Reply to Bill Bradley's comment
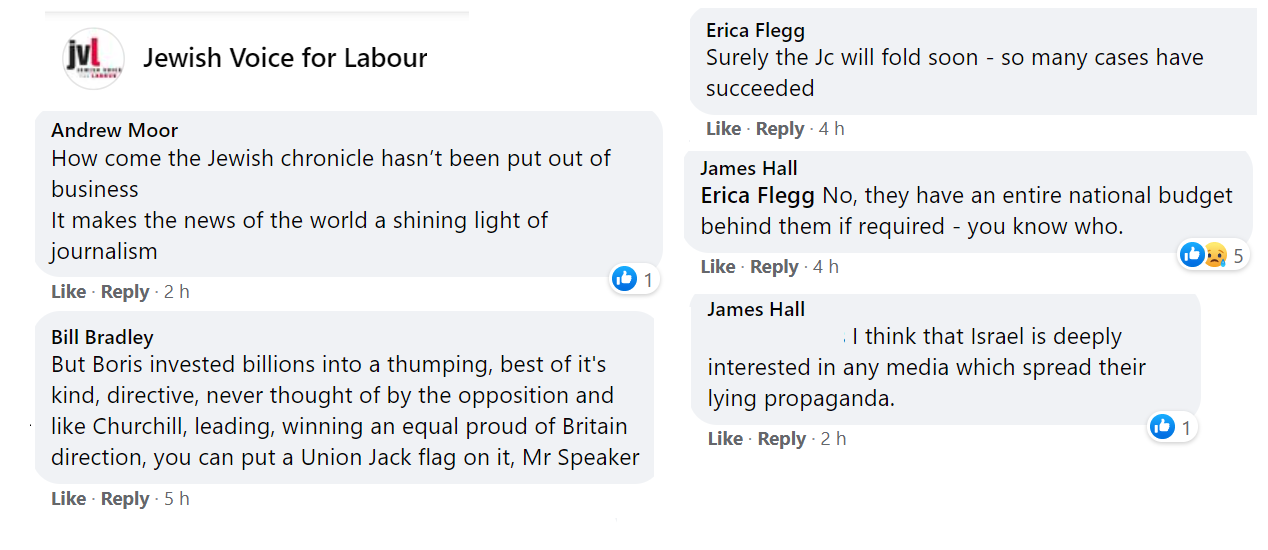Viewport: 1268px width, 550px height. pyautogui.click(x=125, y=499)
